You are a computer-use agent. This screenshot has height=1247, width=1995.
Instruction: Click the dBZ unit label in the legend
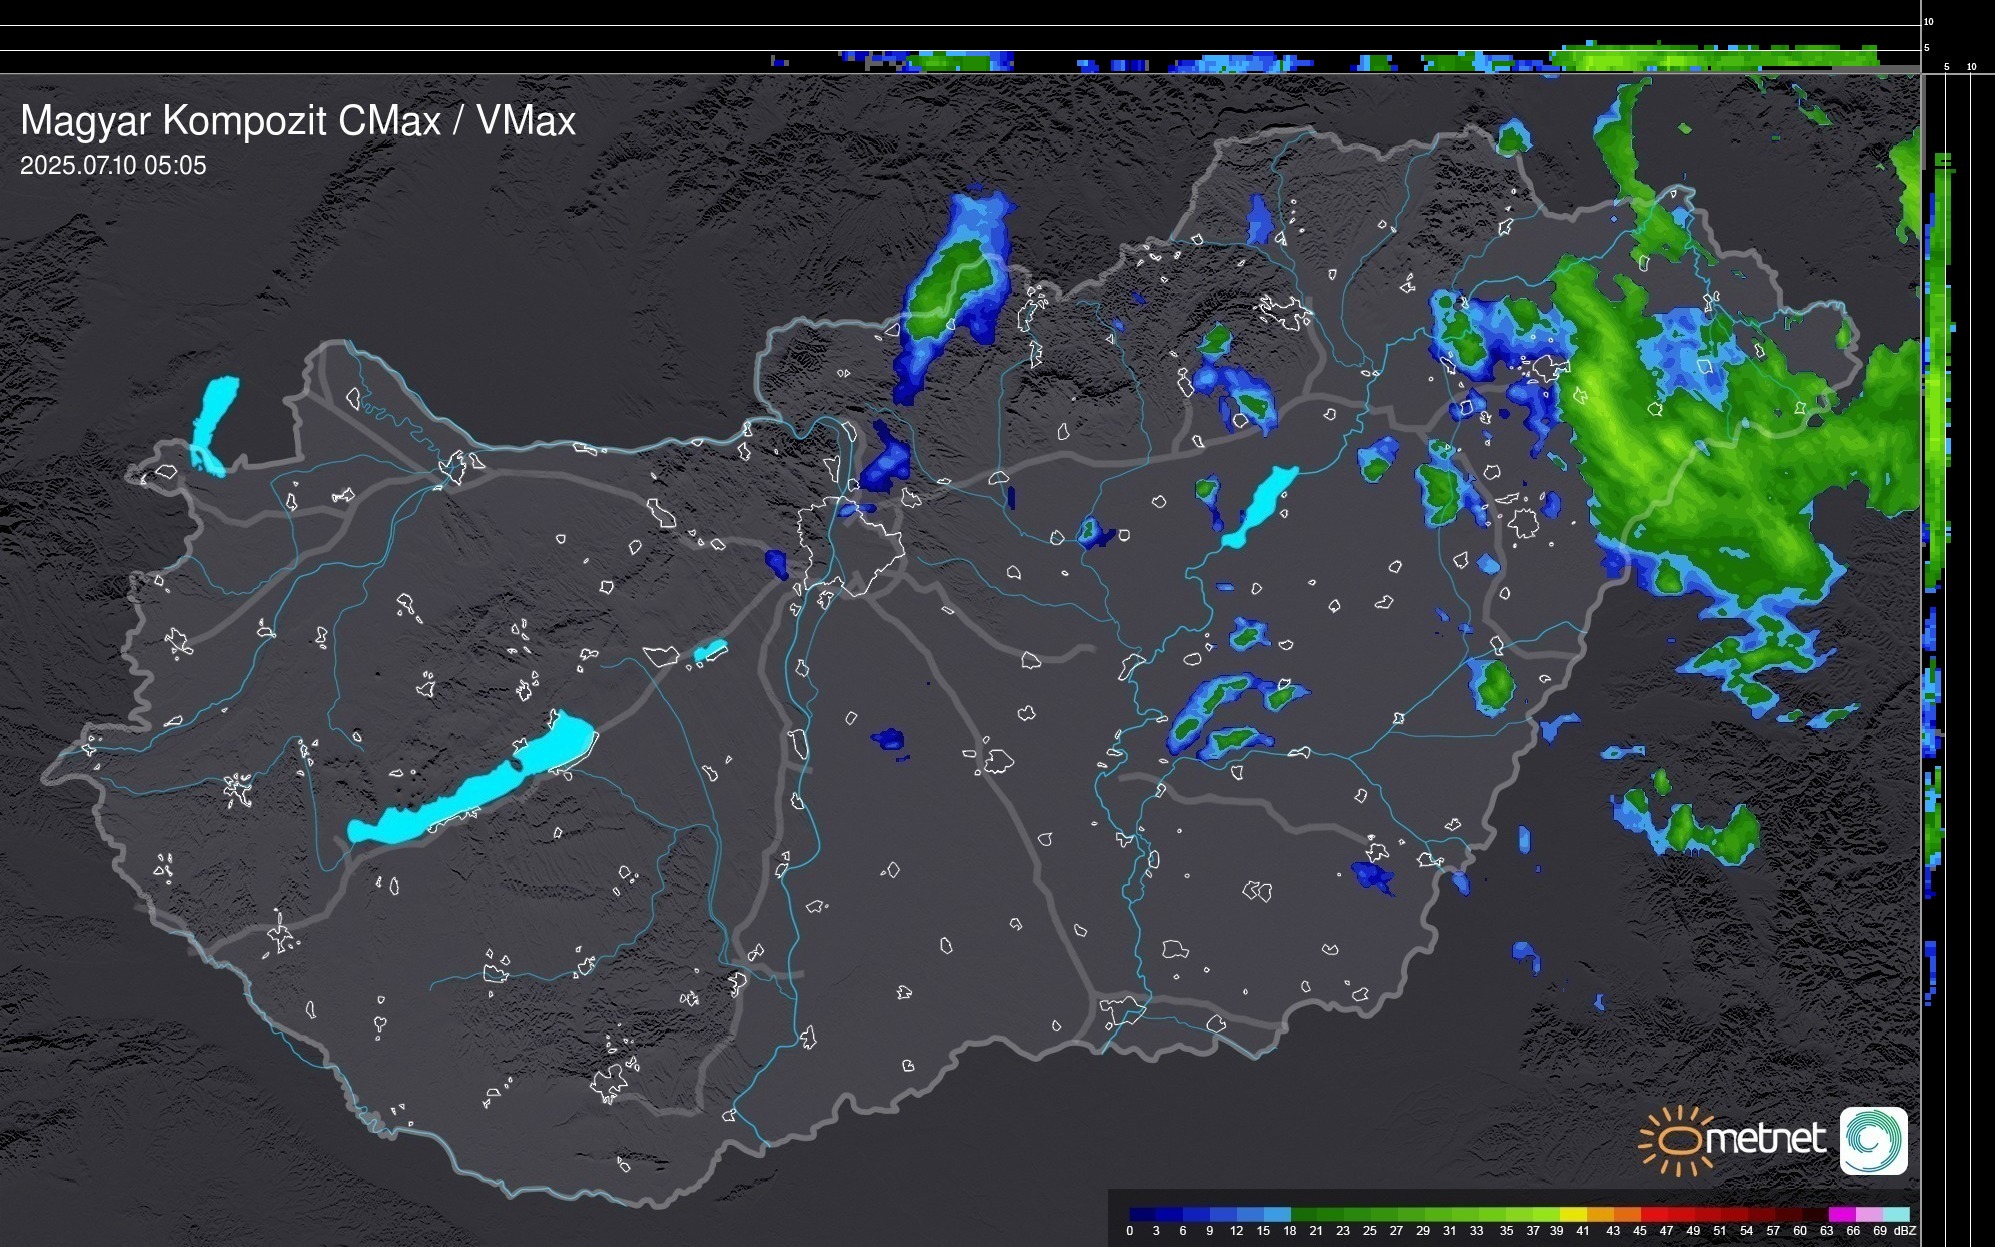1906,1231
